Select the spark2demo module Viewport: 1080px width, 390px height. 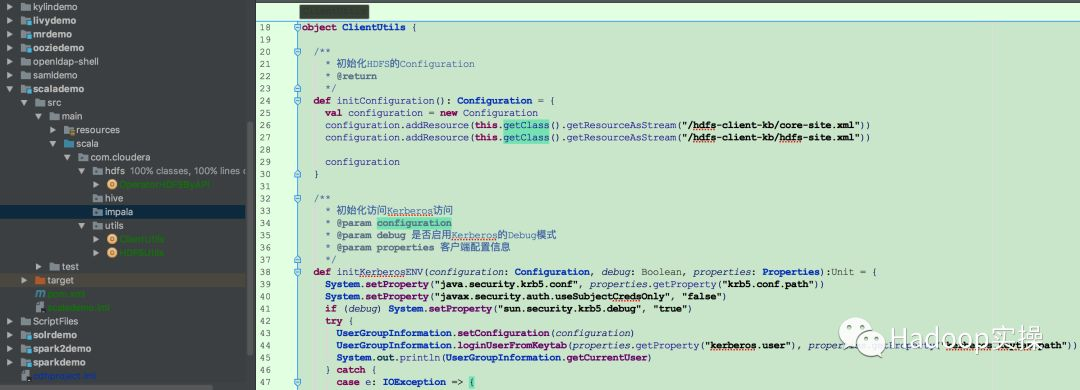(62, 349)
